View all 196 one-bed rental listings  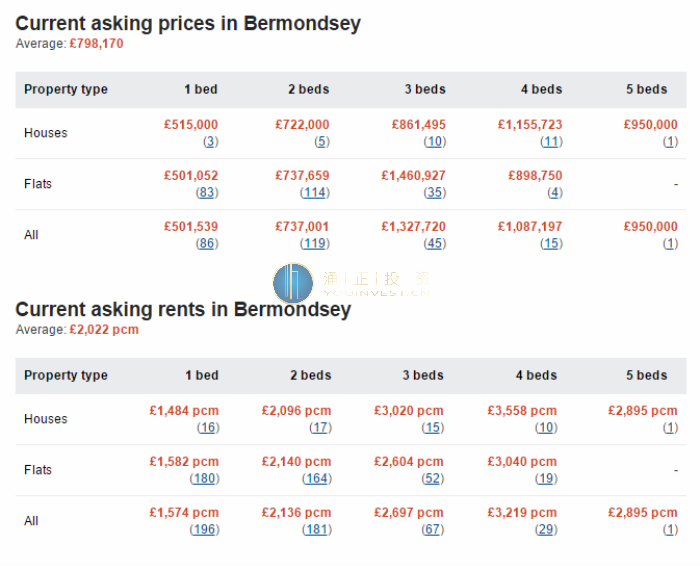pos(204,529)
